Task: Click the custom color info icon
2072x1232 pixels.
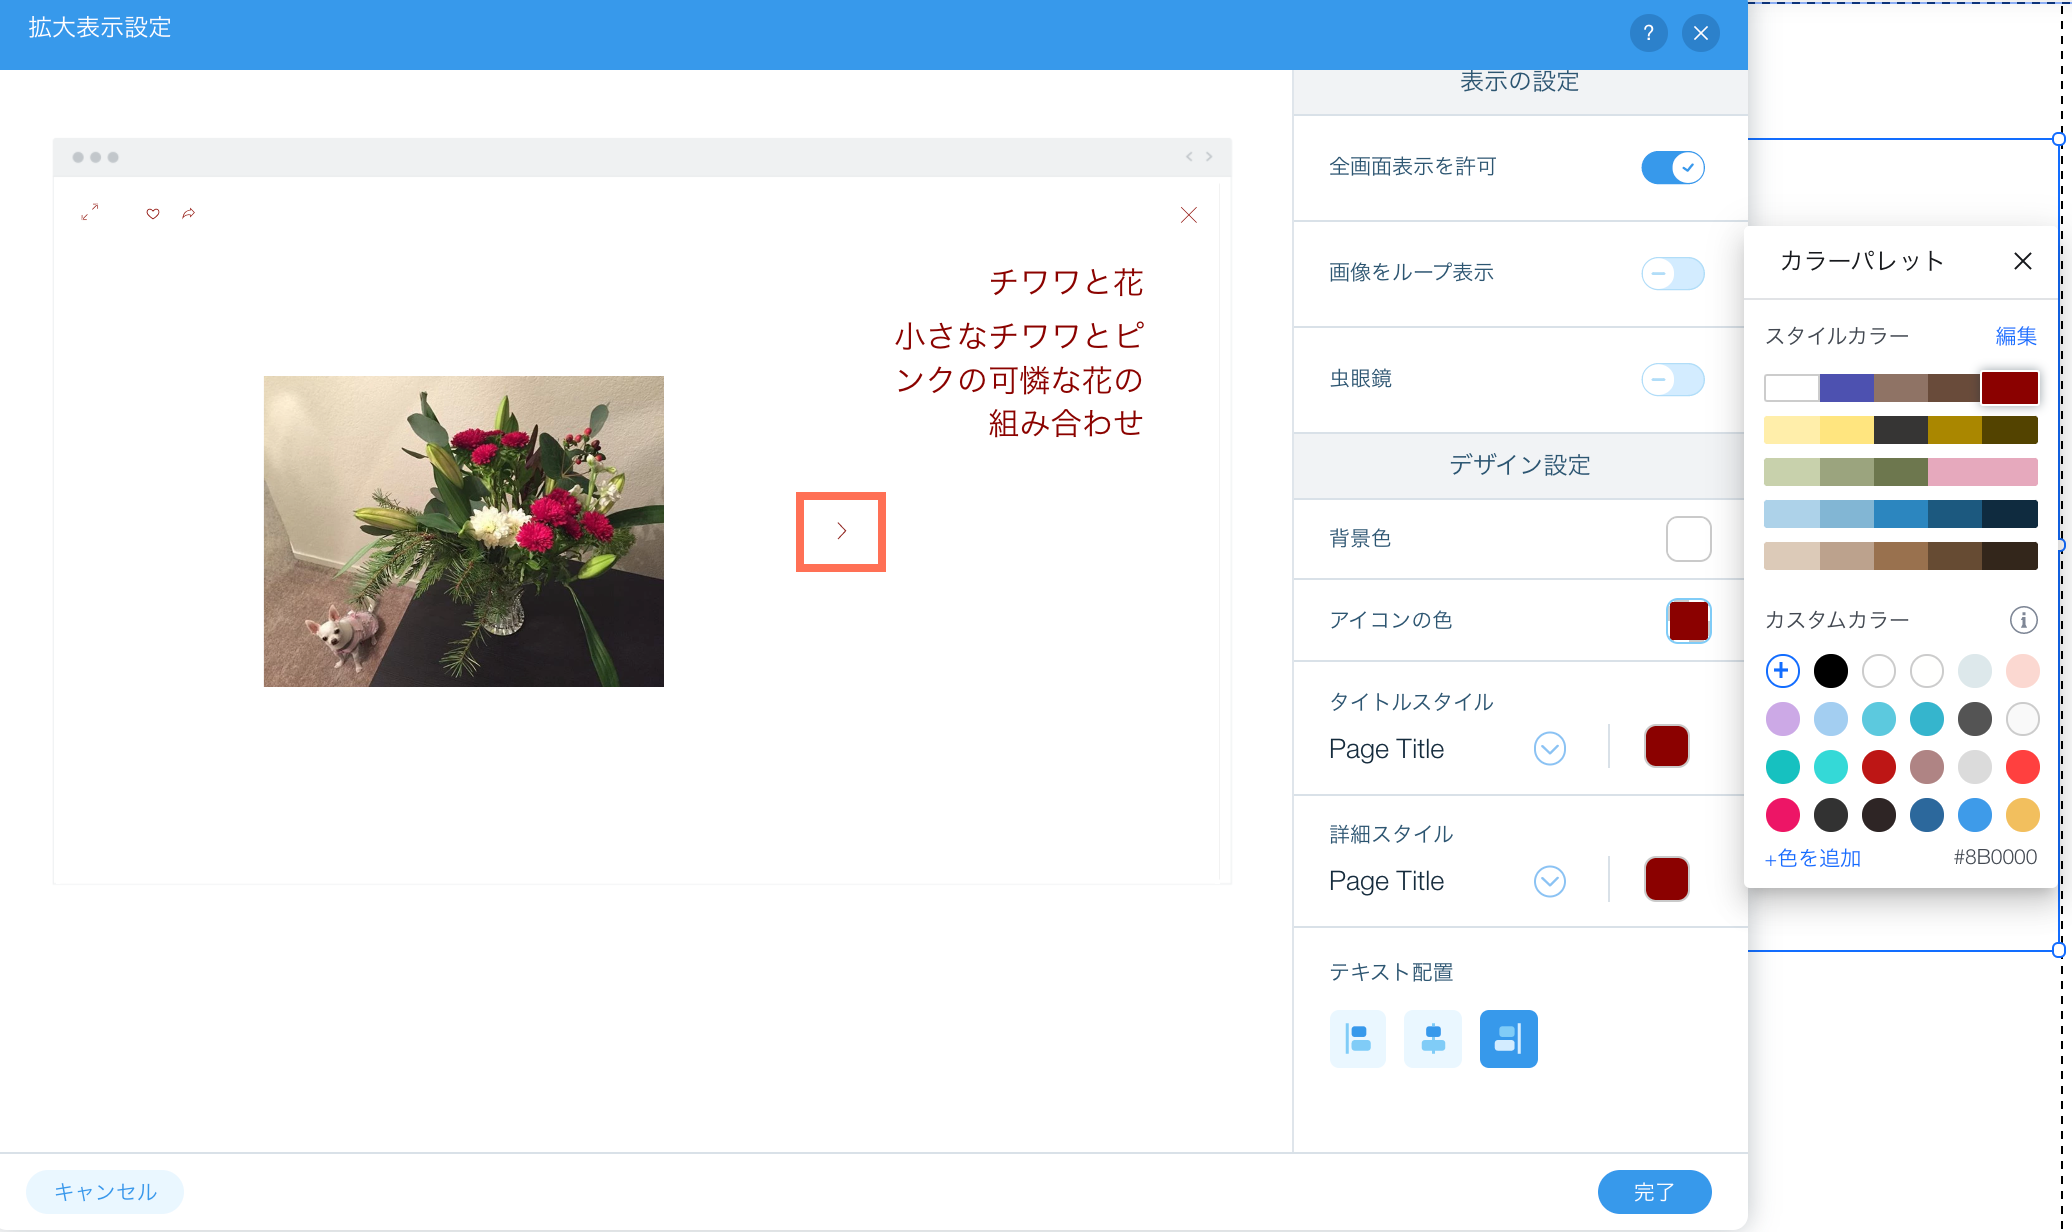Action: 2023,620
